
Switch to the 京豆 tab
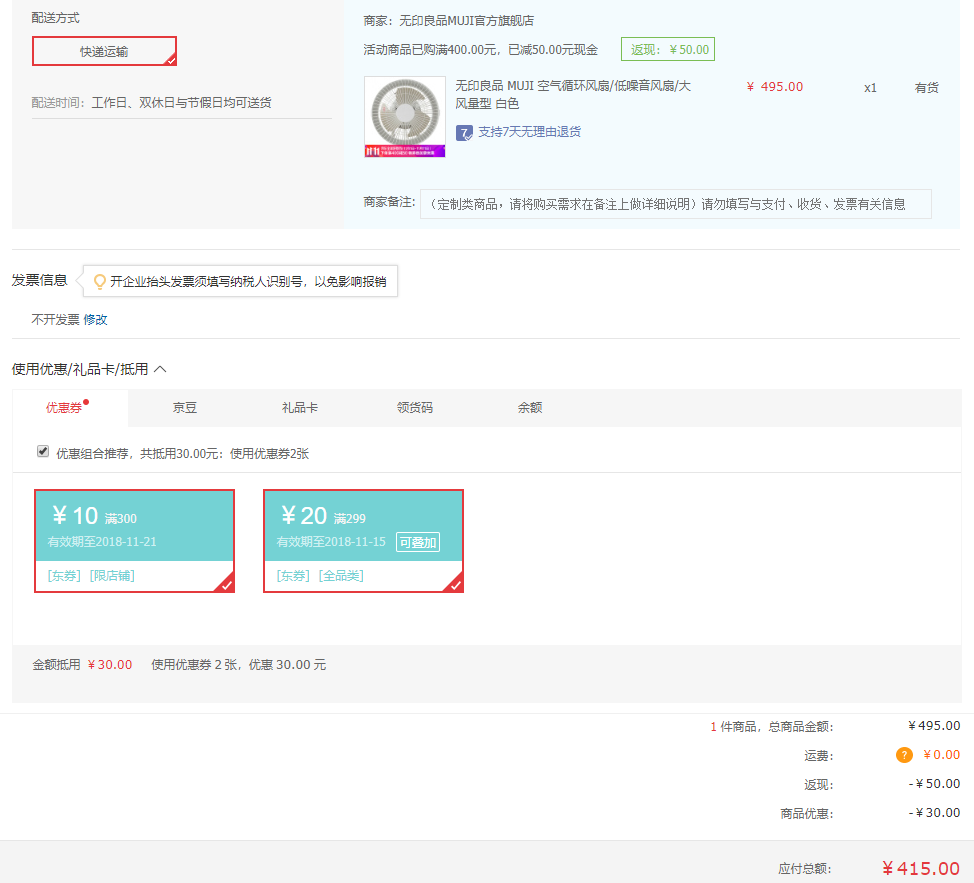[x=184, y=407]
